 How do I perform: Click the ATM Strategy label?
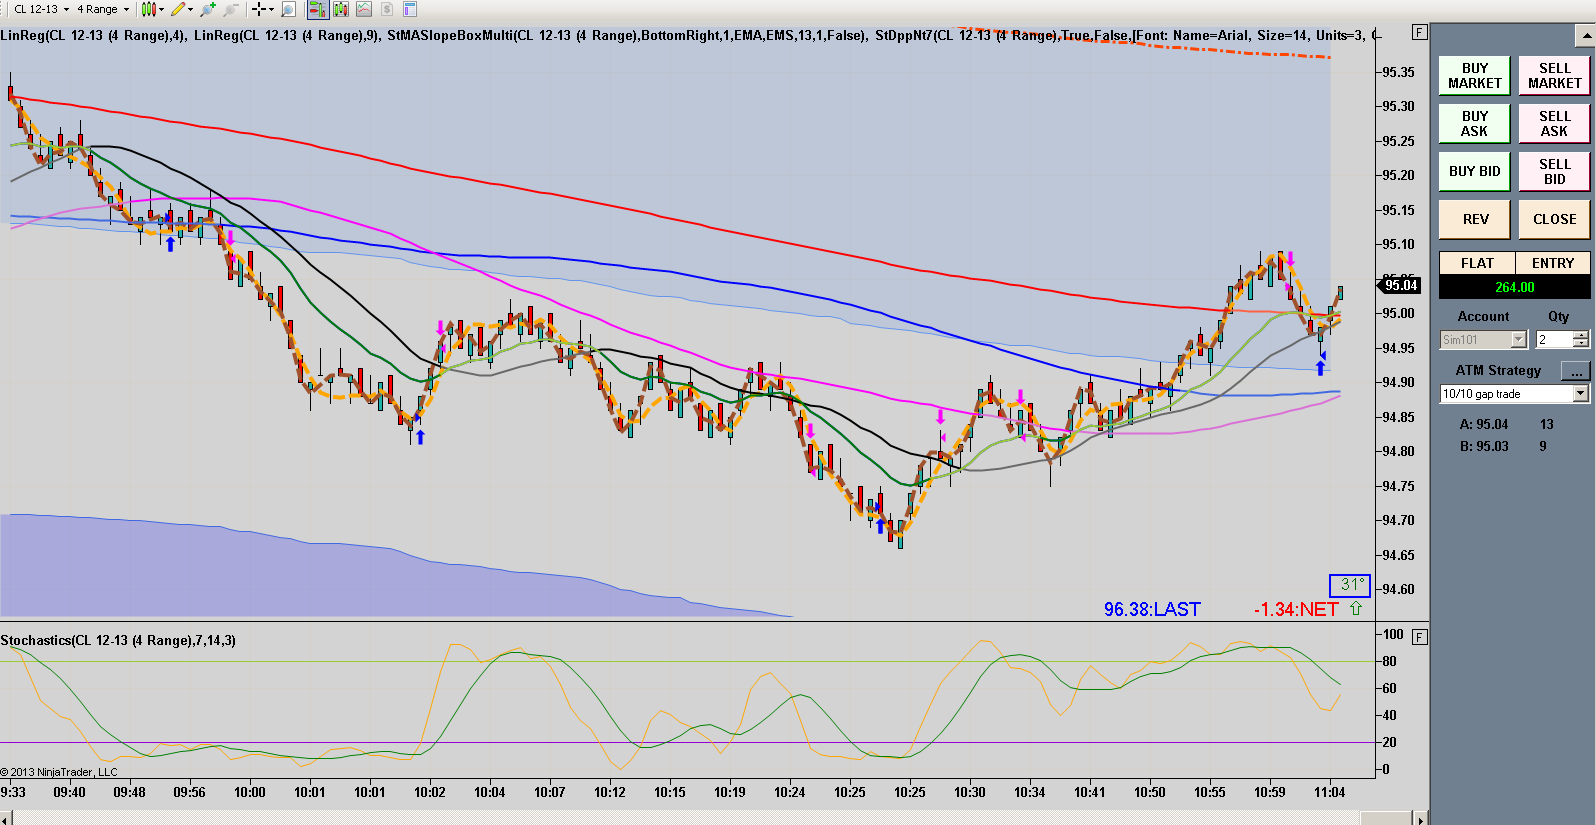click(1498, 370)
